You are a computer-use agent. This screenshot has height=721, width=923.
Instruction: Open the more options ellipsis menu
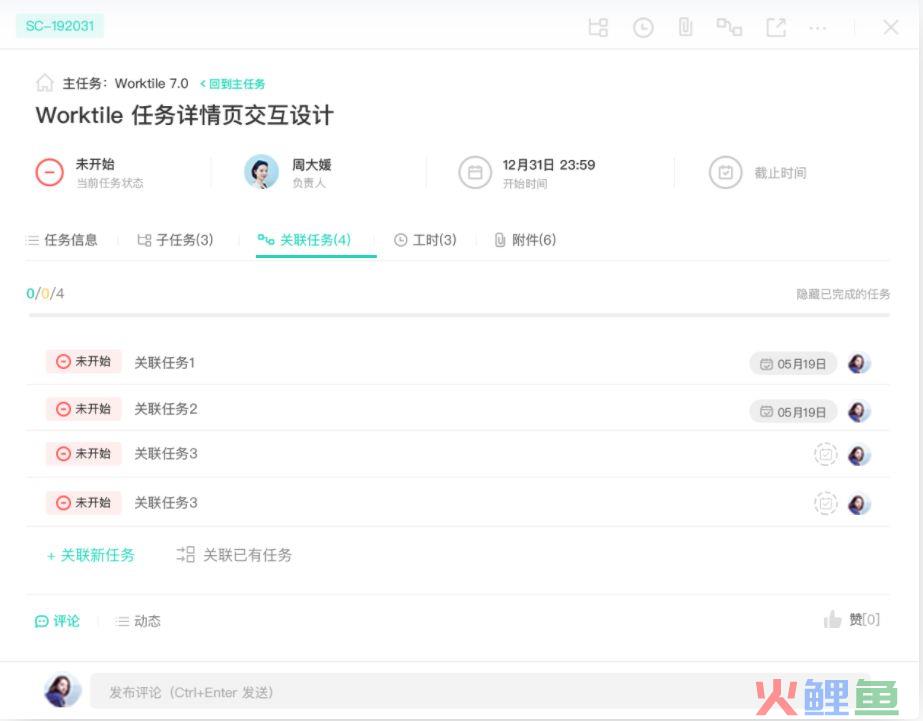[818, 28]
